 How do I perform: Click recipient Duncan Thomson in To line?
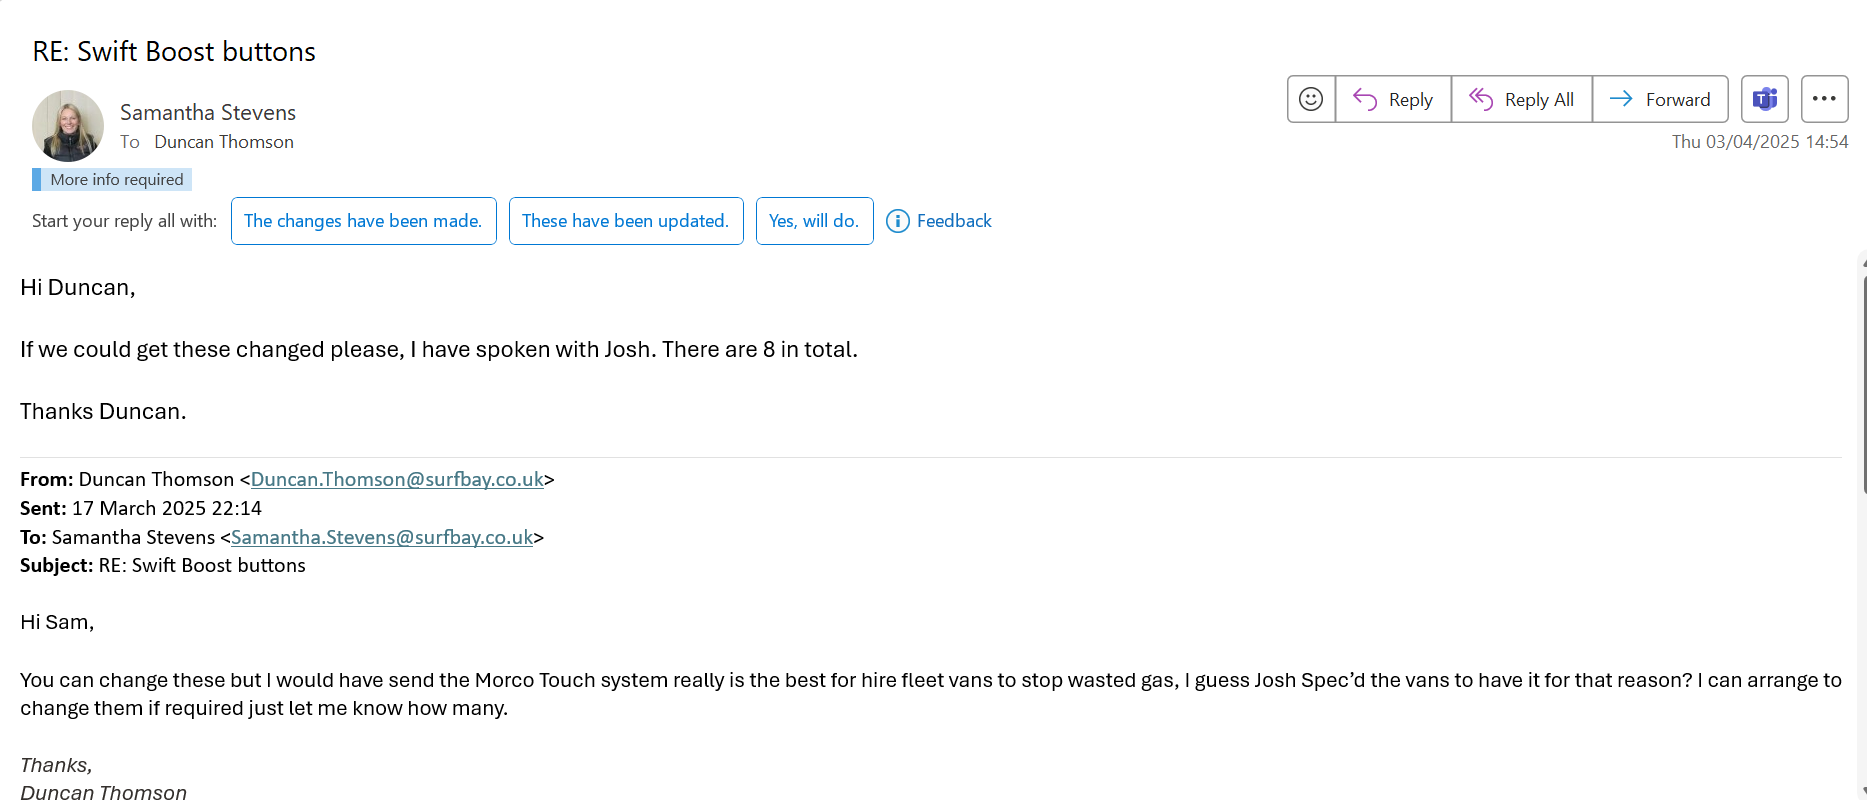224,142
